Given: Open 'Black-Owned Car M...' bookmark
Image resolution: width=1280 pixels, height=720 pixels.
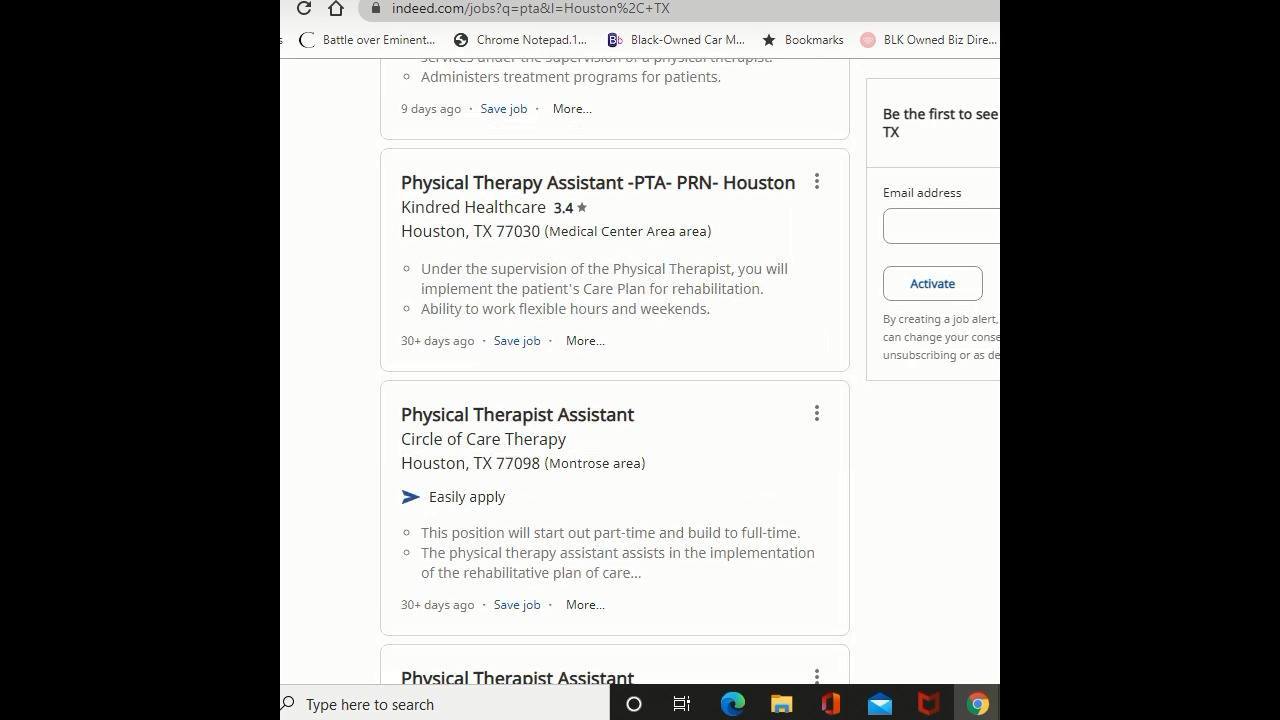Looking at the screenshot, I should [676, 40].
